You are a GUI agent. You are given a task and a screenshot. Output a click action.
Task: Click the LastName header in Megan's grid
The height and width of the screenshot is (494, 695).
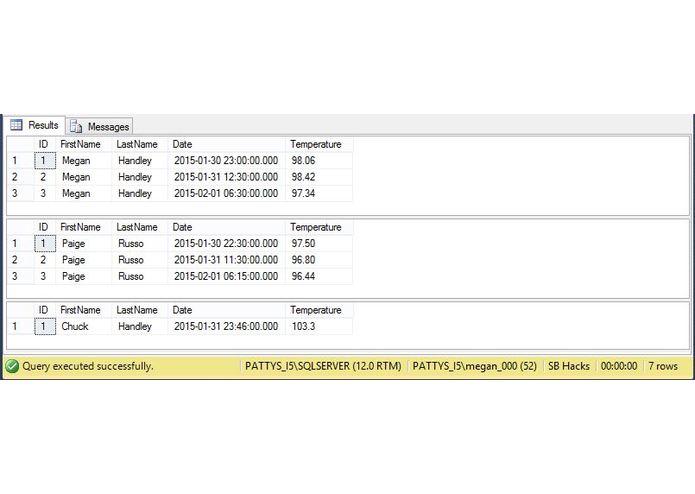tap(140, 144)
